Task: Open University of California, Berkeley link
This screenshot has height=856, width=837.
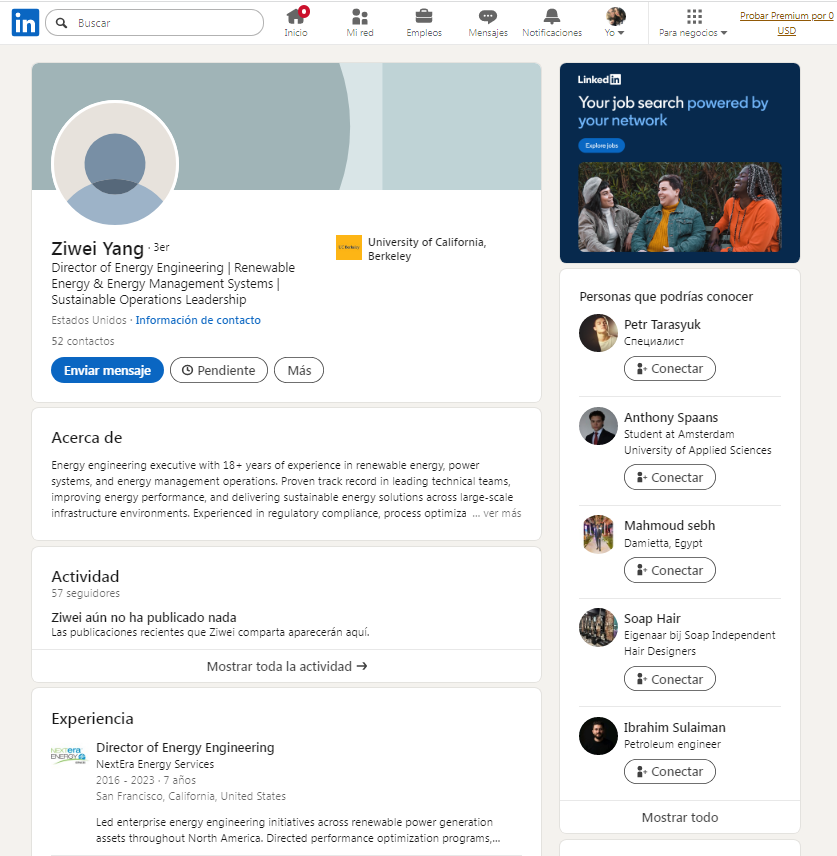Action: [x=427, y=249]
